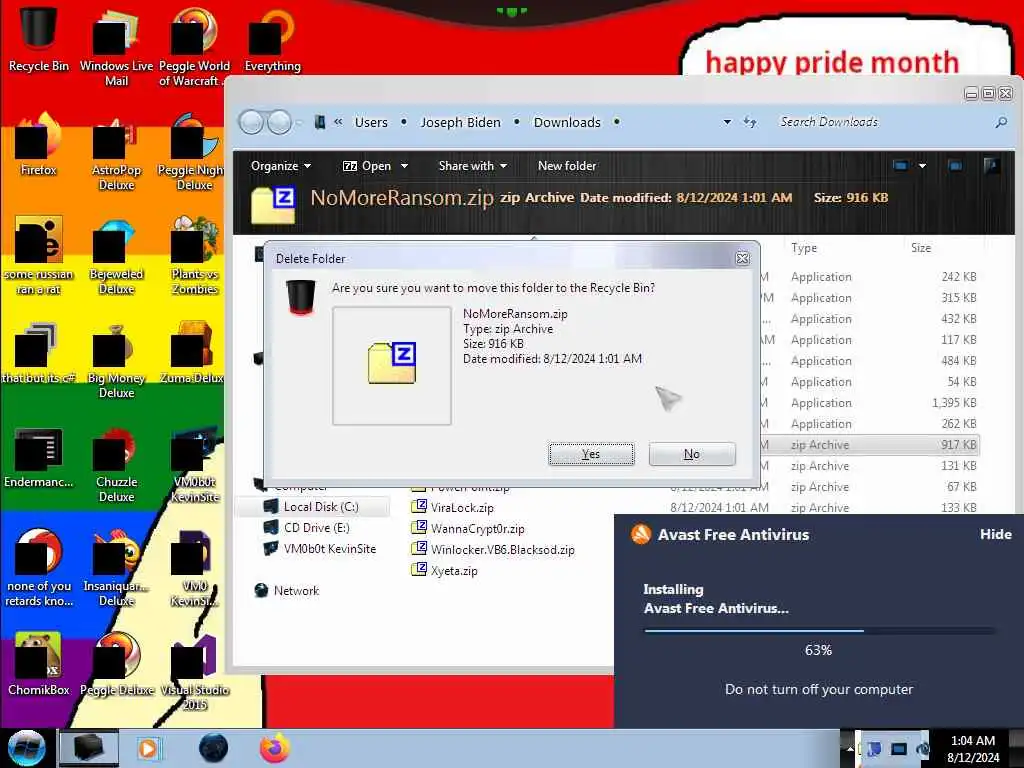
Task: Open the Share with dropdown
Action: point(473,166)
